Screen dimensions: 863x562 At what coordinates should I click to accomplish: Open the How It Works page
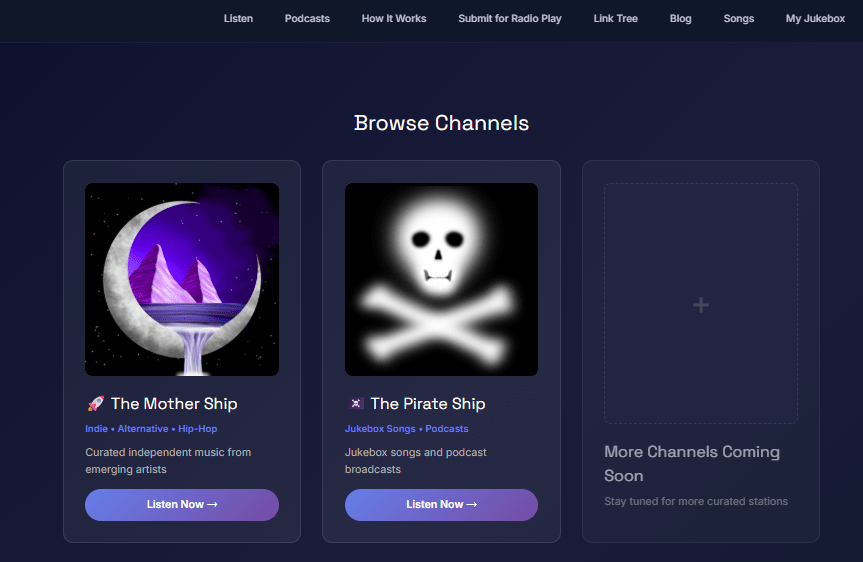coord(394,19)
